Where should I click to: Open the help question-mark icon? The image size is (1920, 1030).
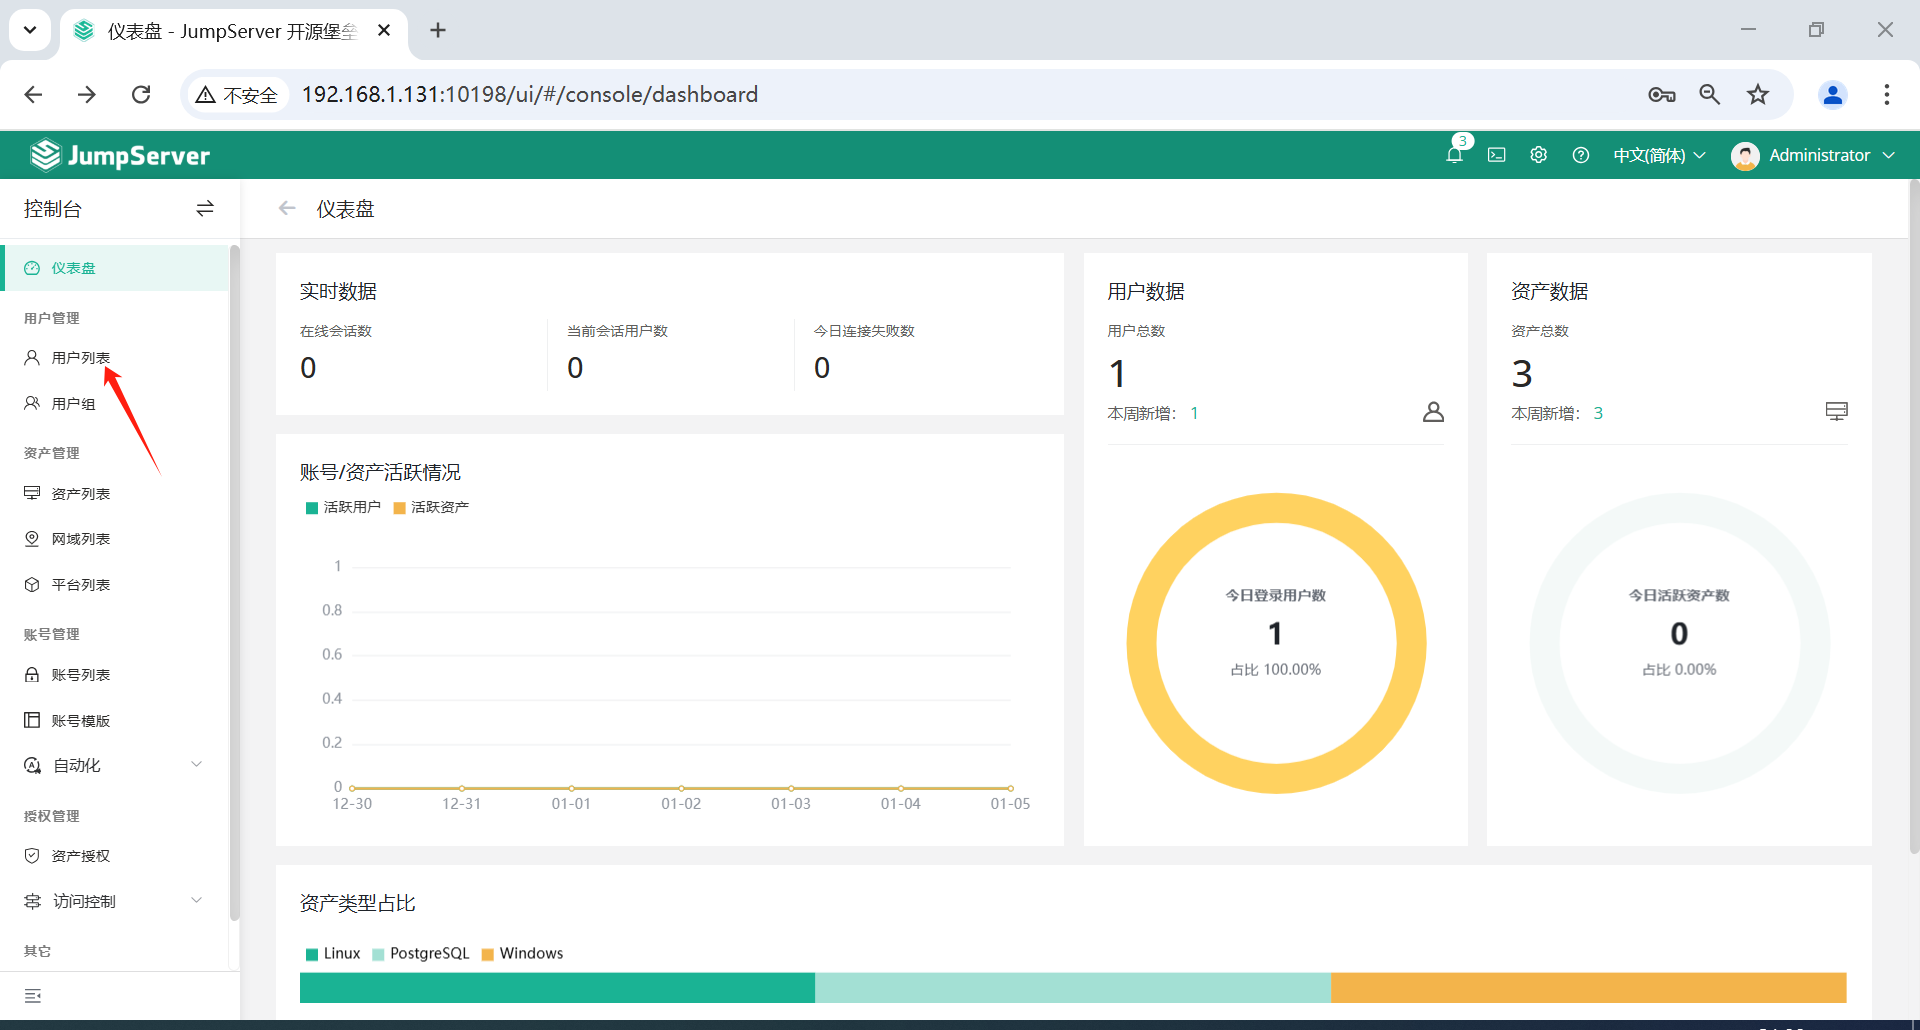click(x=1581, y=155)
